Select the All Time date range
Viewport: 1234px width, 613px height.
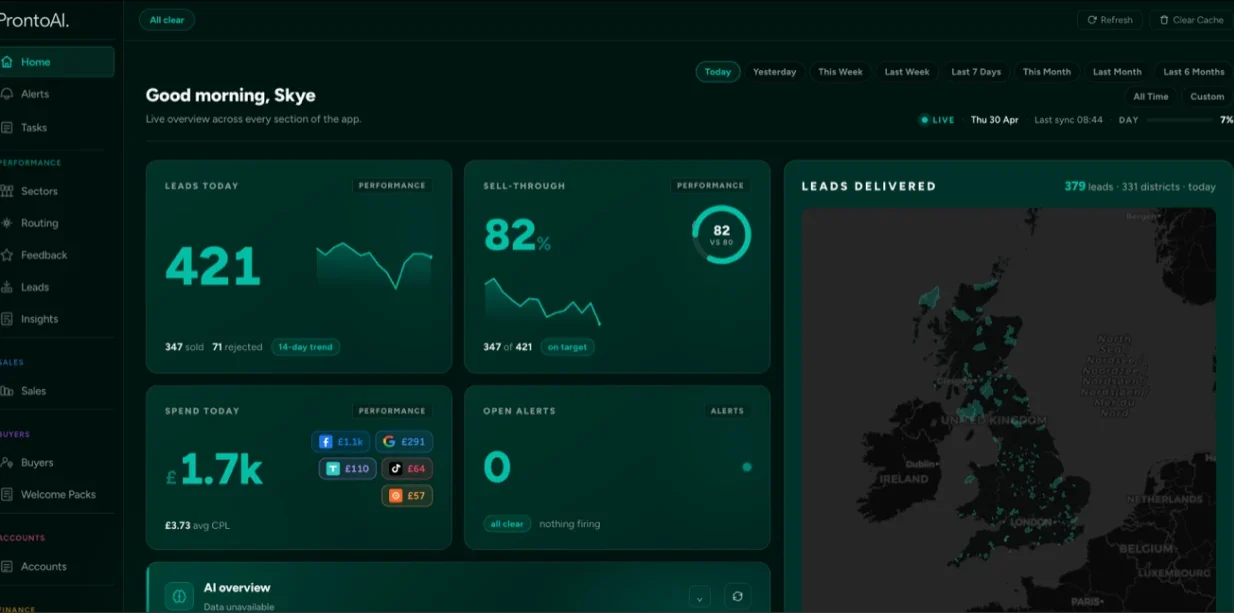coord(1151,97)
